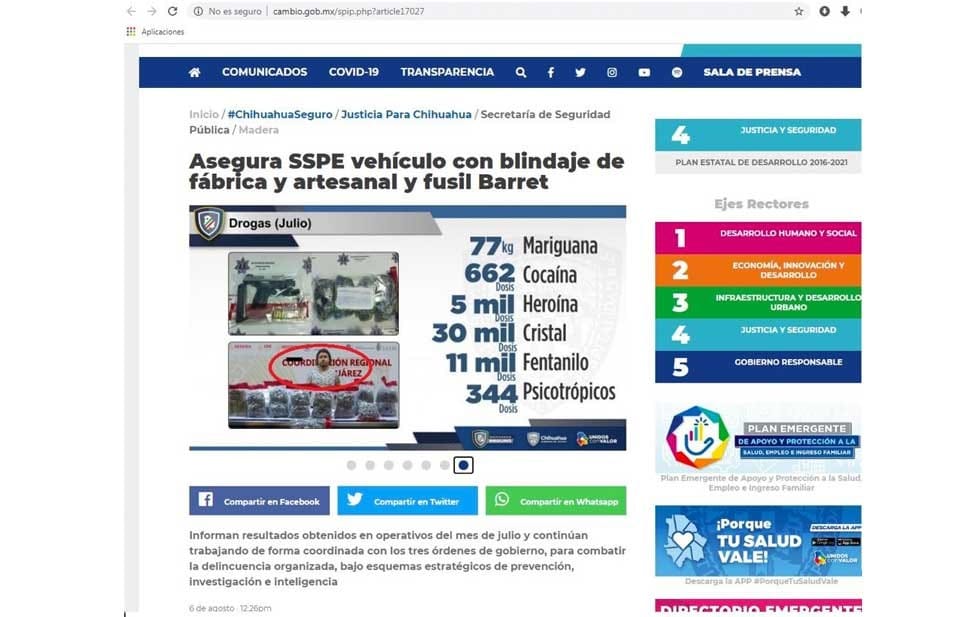Open the TRANSPARENCIA menu item
The height and width of the screenshot is (617, 980).
pos(447,72)
